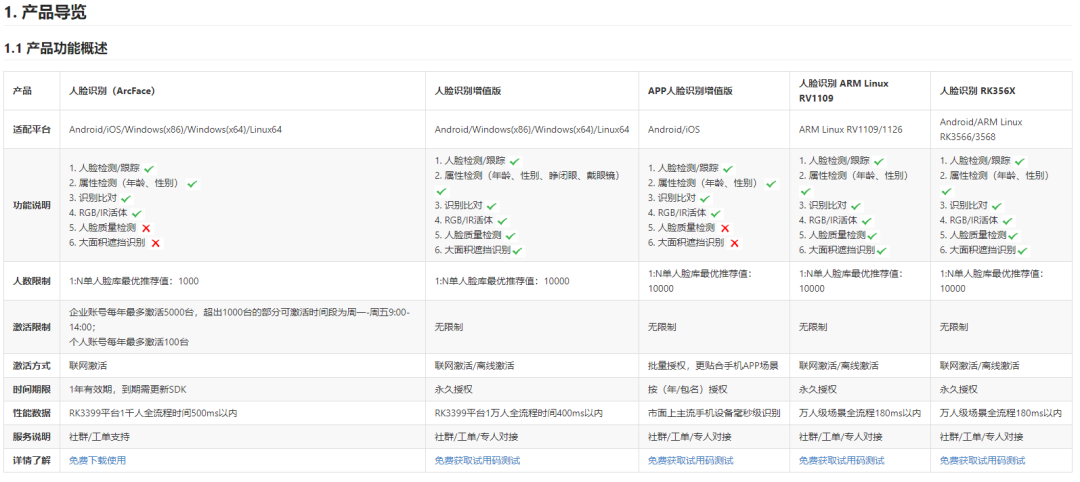The width and height of the screenshot is (1080, 482).
Task: Click the row label 人数限制
Action: click(x=32, y=281)
